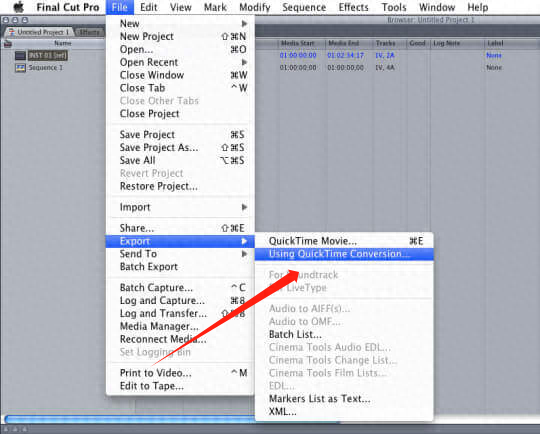
Task: Sort by the Tracks column header
Action: 386,43
